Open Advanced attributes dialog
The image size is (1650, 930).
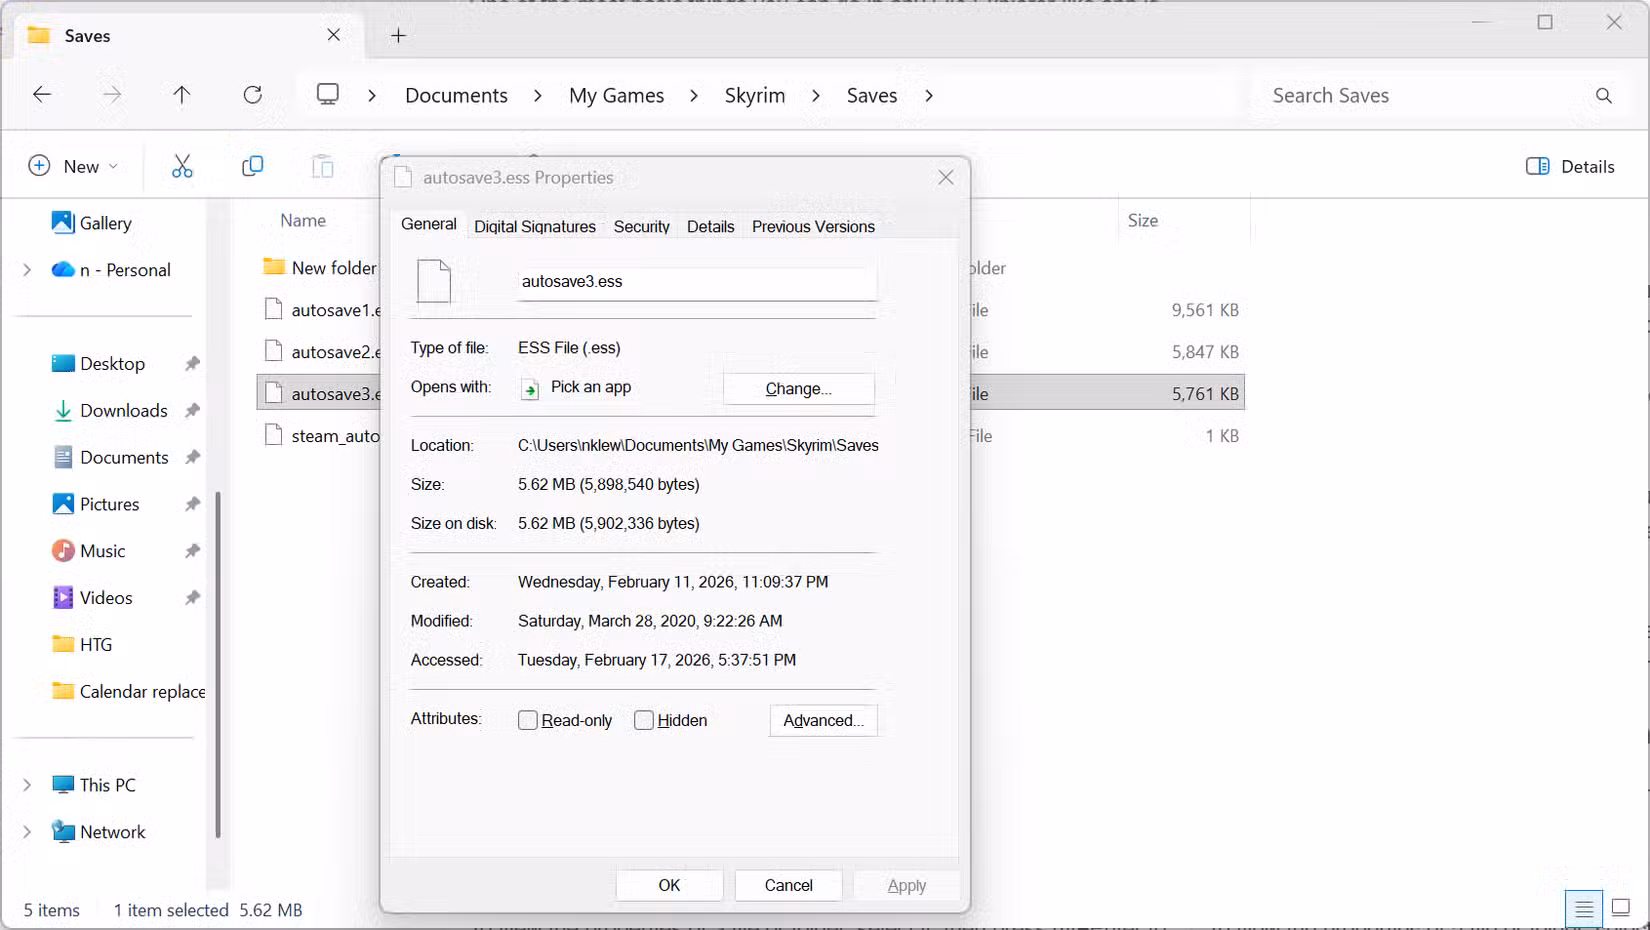822,720
